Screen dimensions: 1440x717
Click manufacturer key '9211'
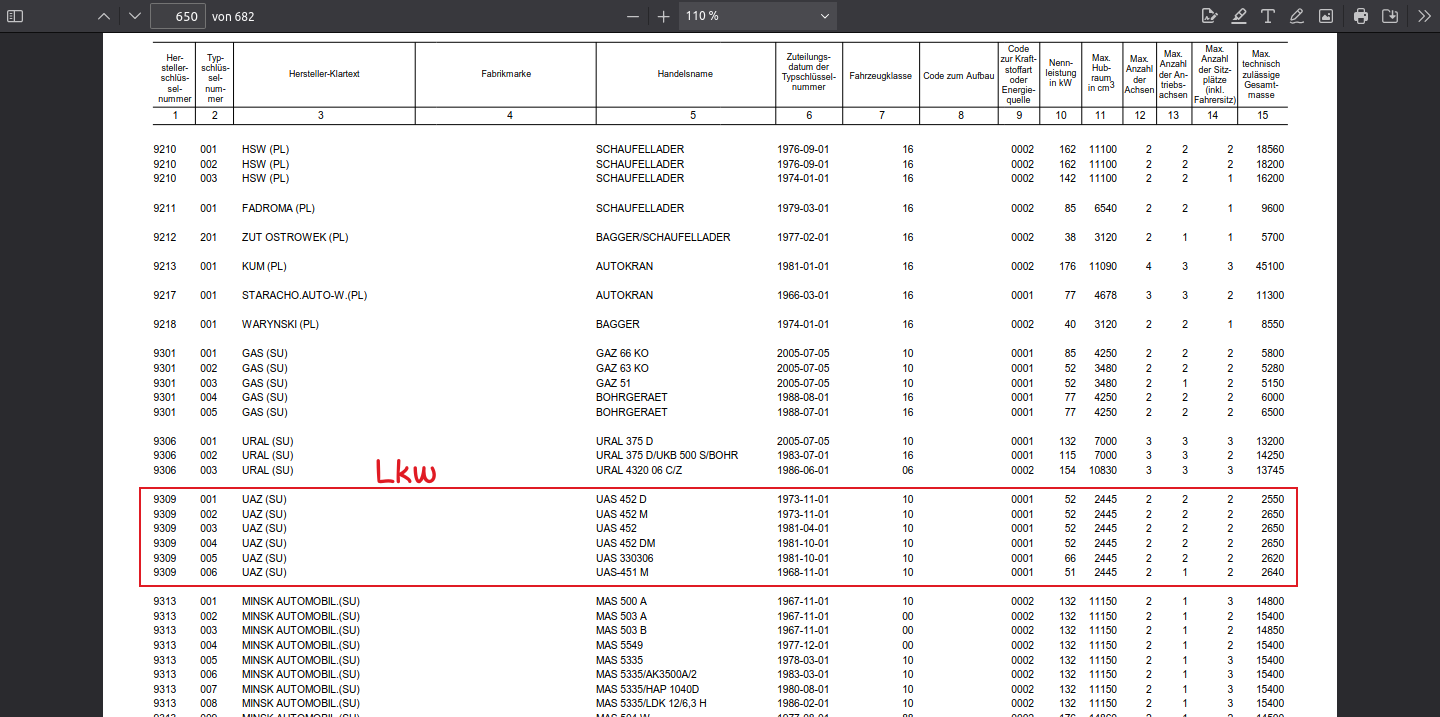point(165,208)
